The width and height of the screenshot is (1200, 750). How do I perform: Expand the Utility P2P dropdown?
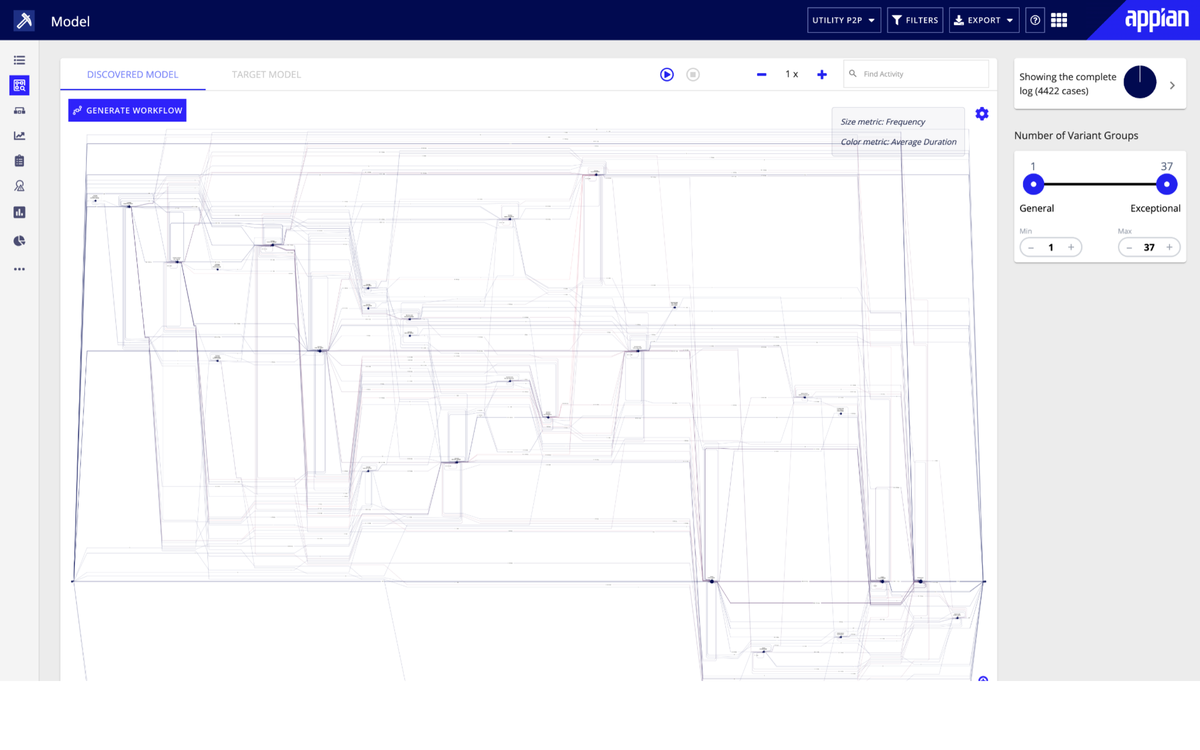(844, 20)
